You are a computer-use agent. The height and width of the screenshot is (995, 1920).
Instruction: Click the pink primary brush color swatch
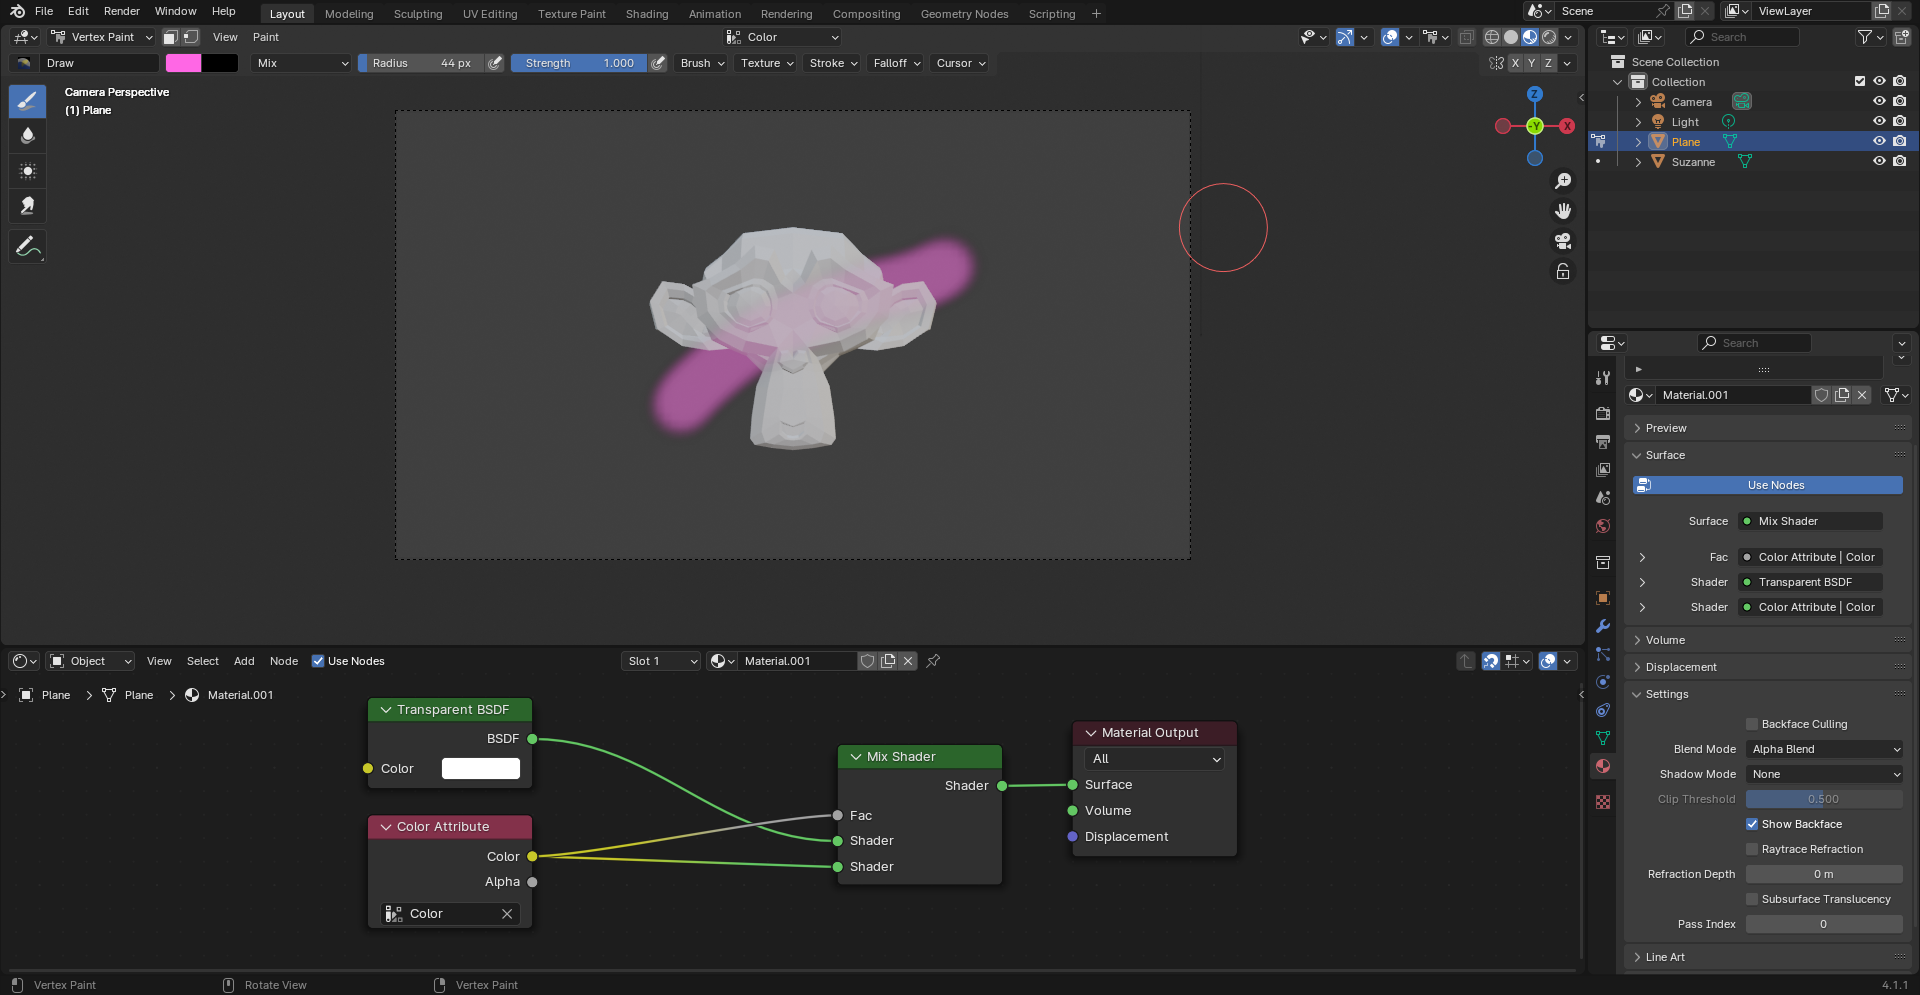click(x=183, y=63)
